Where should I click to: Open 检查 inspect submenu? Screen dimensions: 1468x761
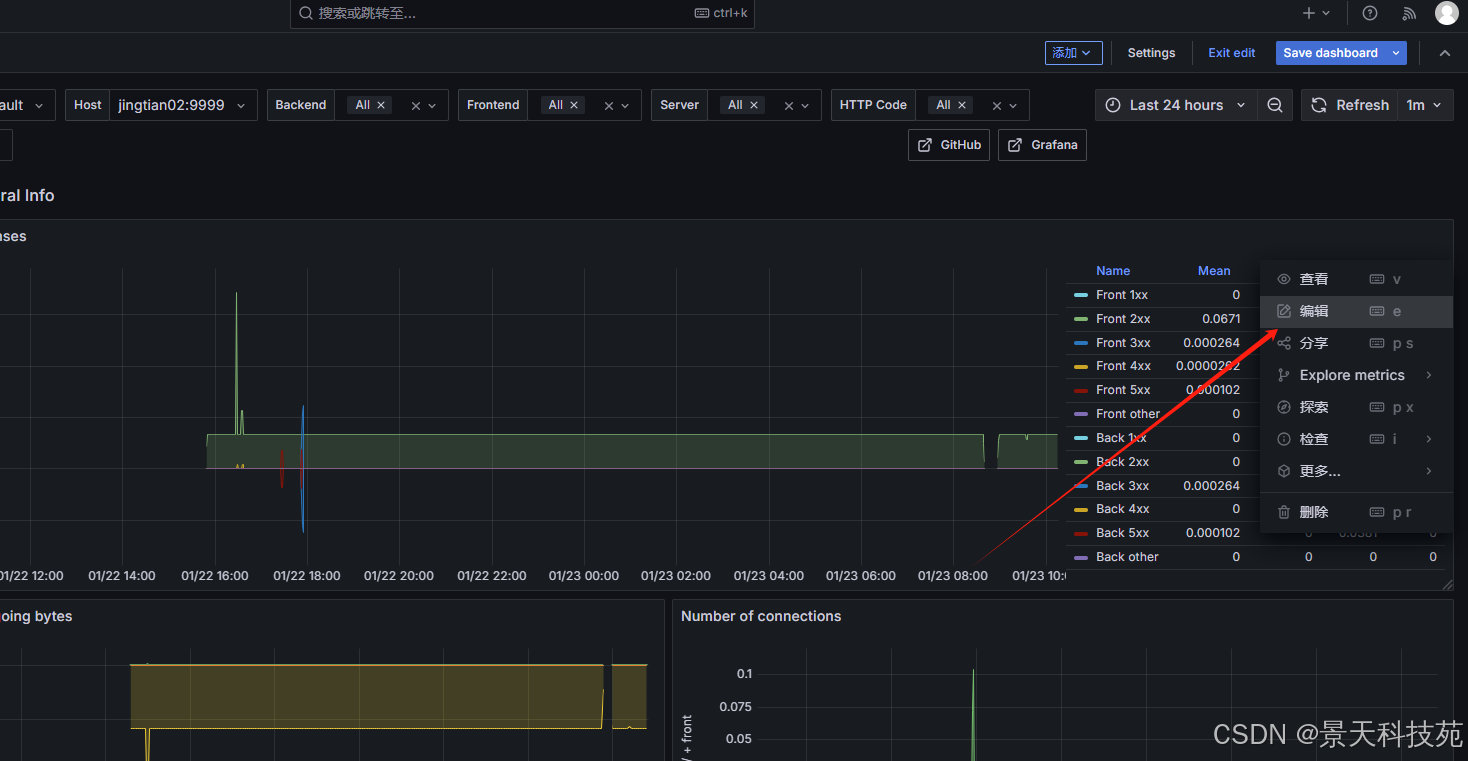click(1356, 440)
